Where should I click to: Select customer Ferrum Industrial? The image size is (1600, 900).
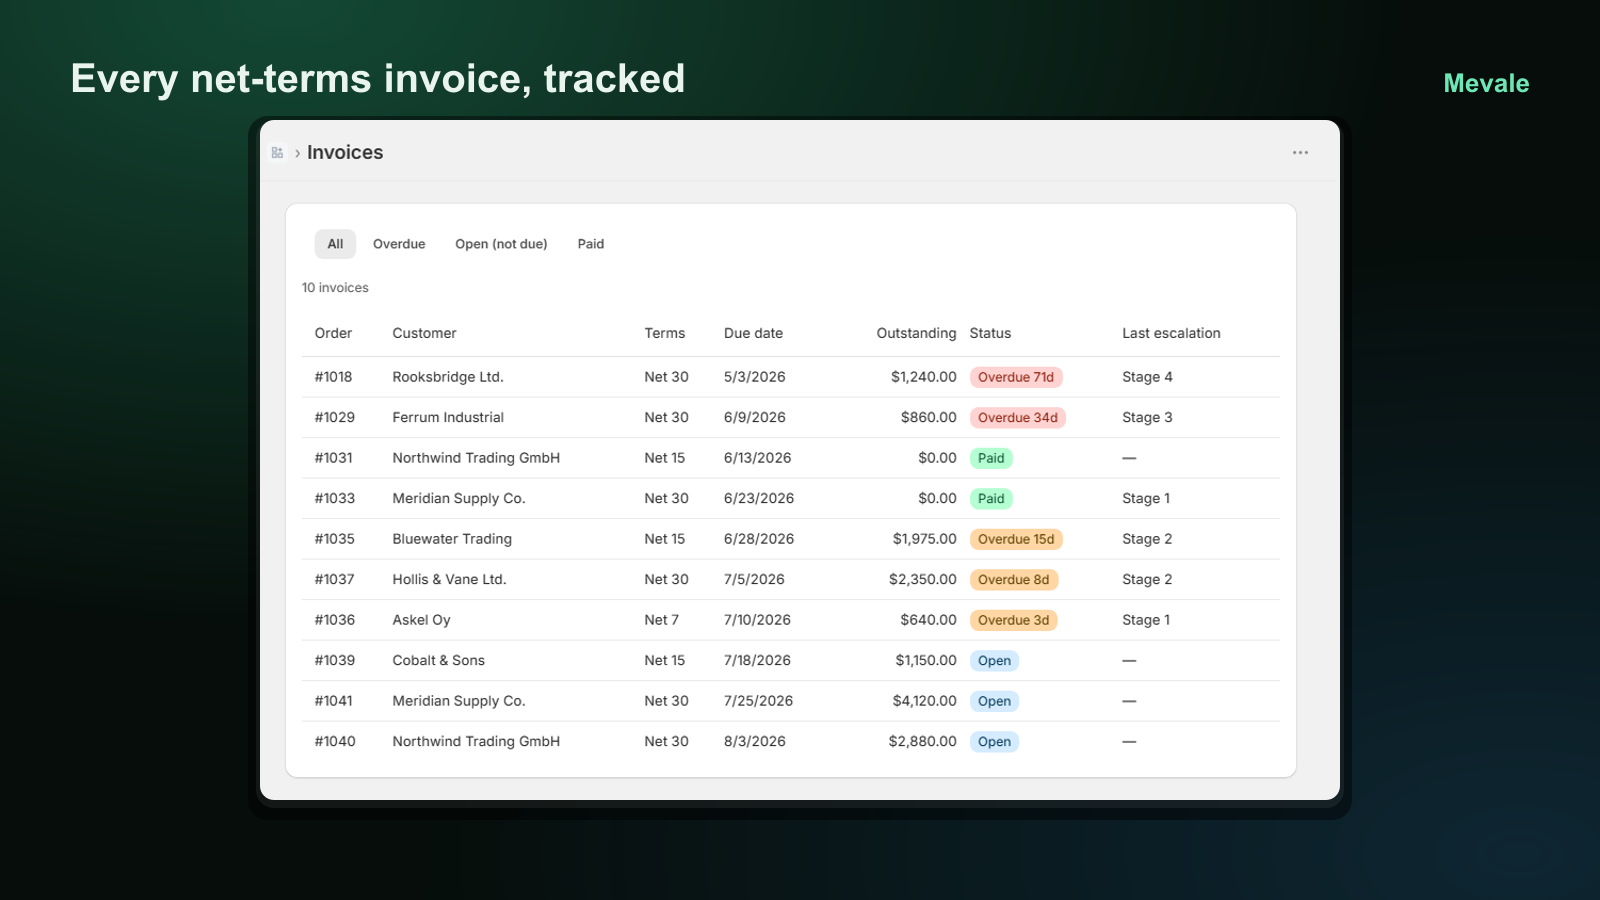tap(448, 417)
